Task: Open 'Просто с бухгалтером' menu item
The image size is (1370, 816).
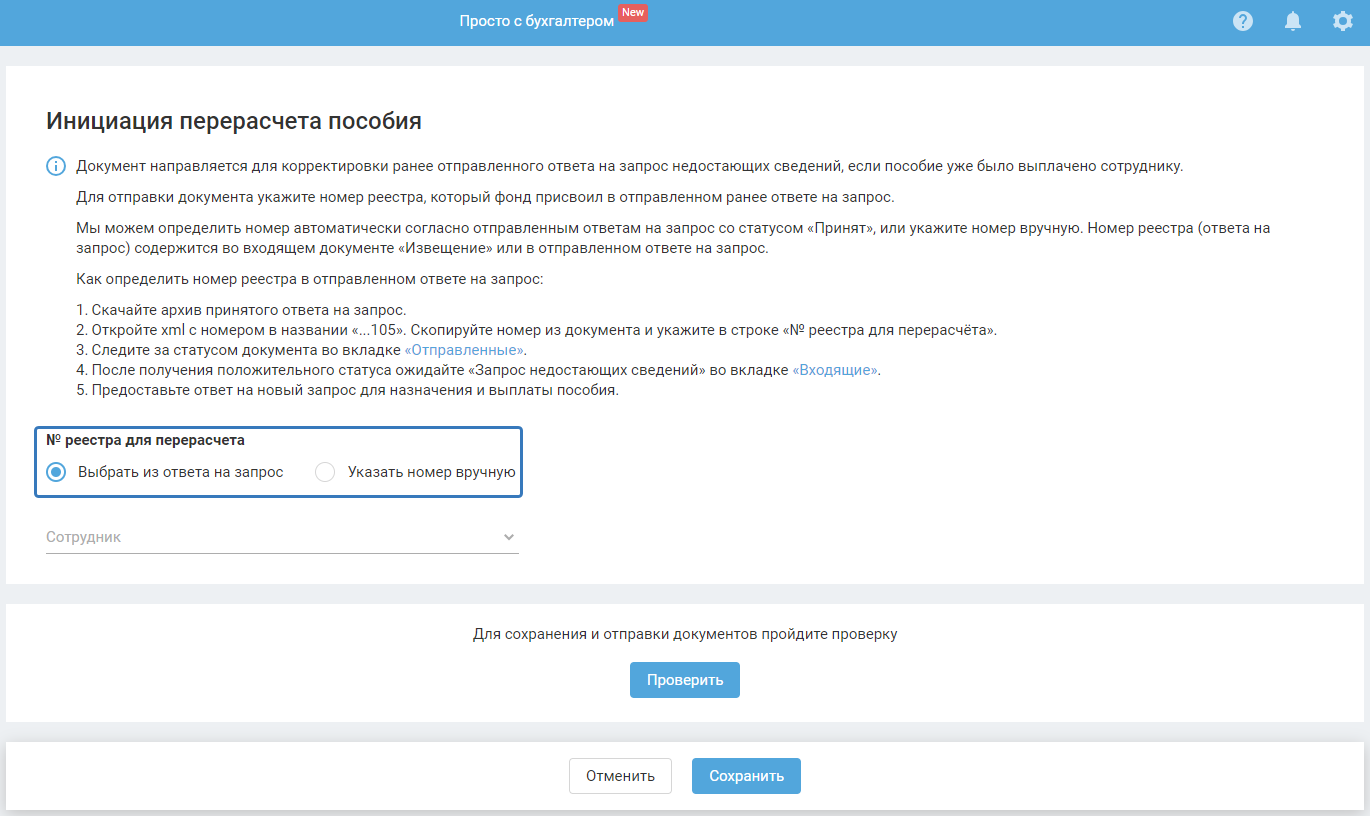Action: coord(537,21)
